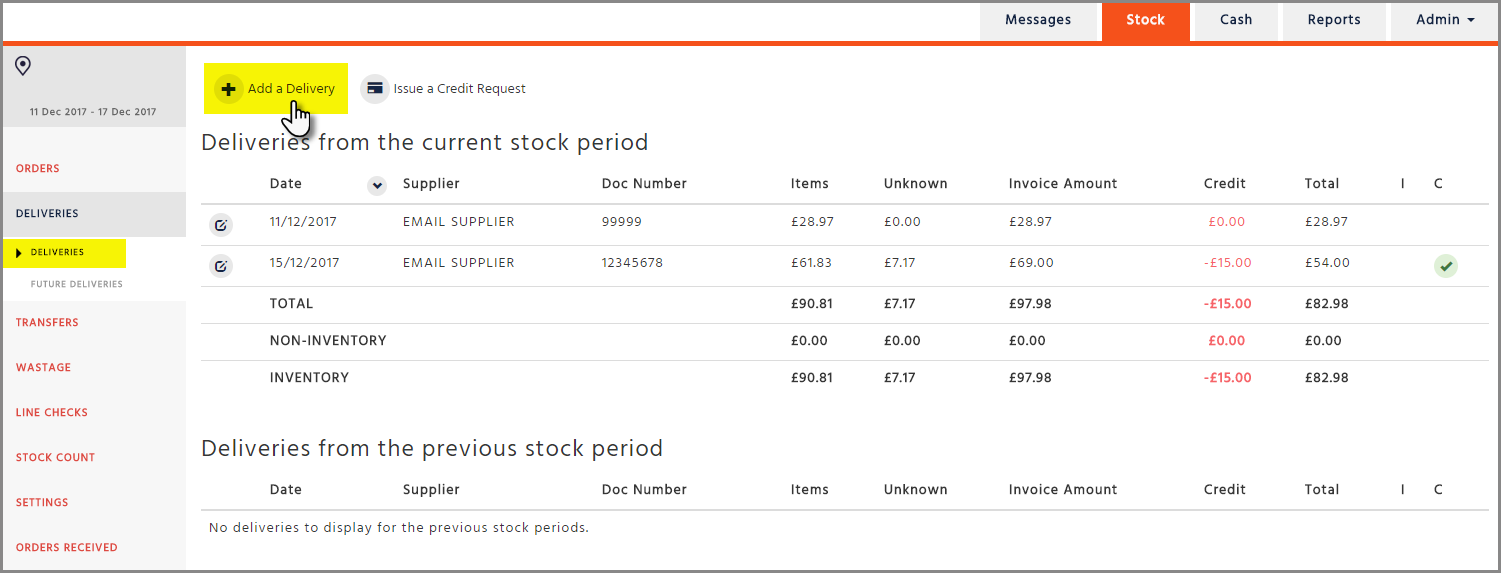Viewport: 1501px width, 573px height.
Task: Sort deliveries using the Date chevron
Action: (x=377, y=185)
